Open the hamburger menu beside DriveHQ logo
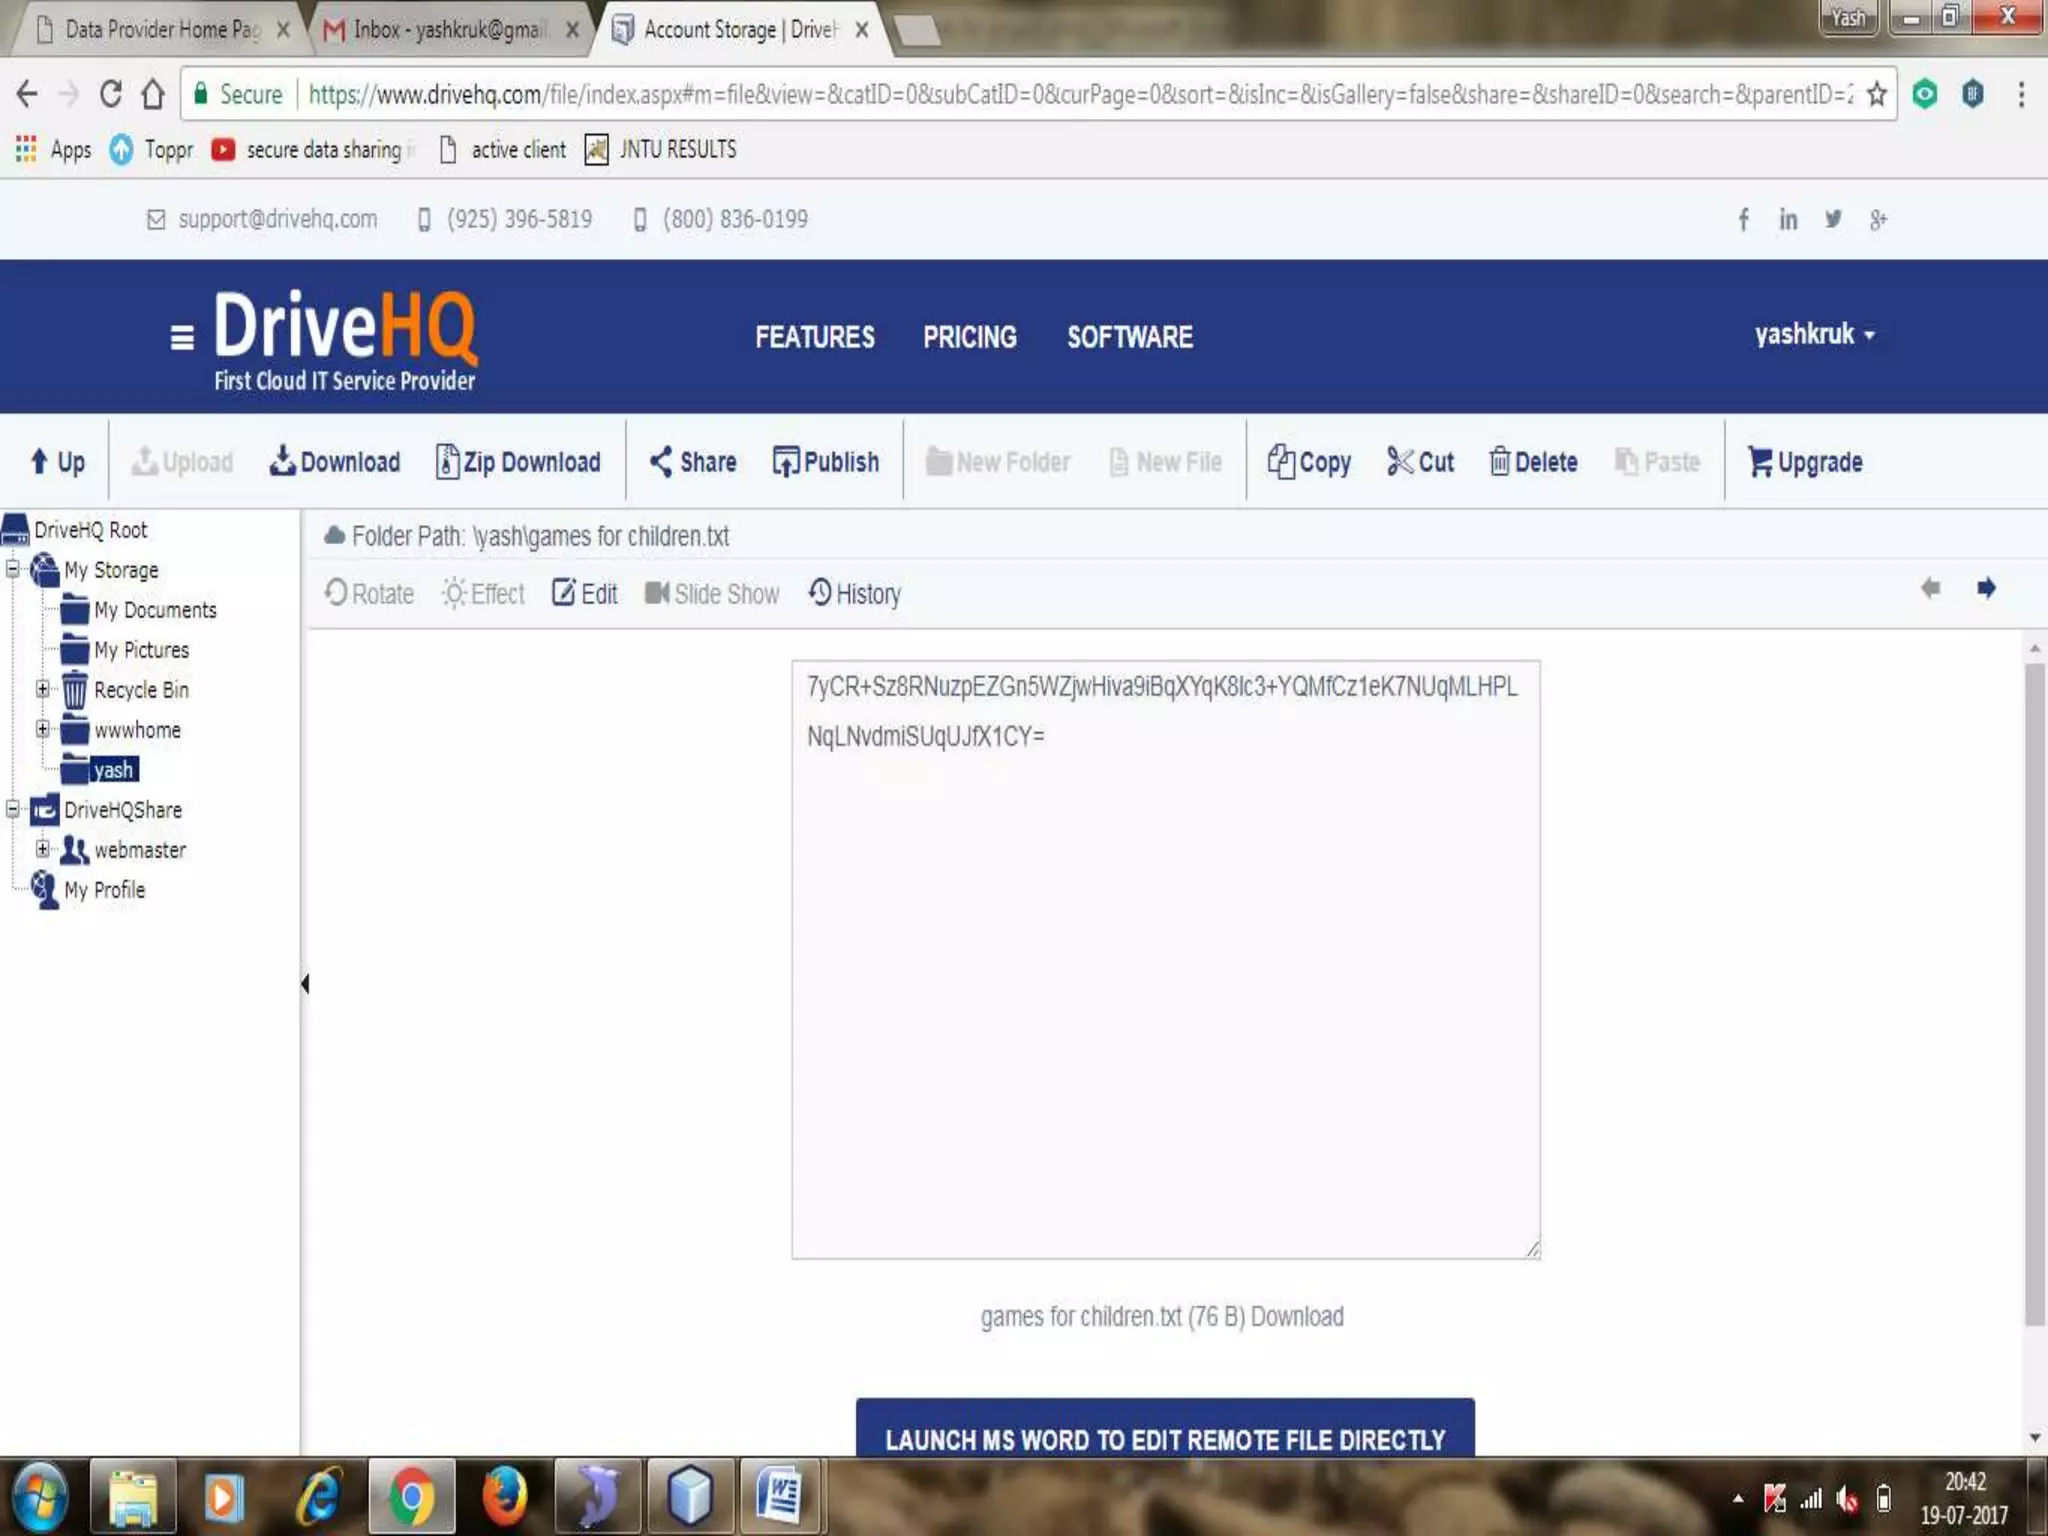The height and width of the screenshot is (1536, 2048). [x=182, y=338]
